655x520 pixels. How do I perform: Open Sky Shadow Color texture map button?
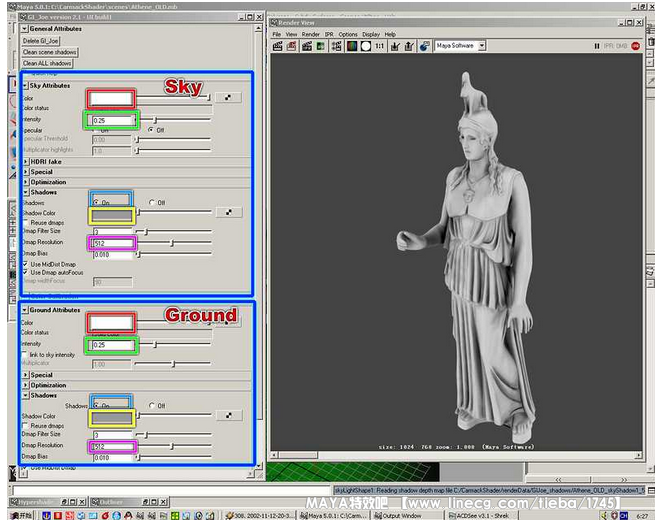point(229,212)
